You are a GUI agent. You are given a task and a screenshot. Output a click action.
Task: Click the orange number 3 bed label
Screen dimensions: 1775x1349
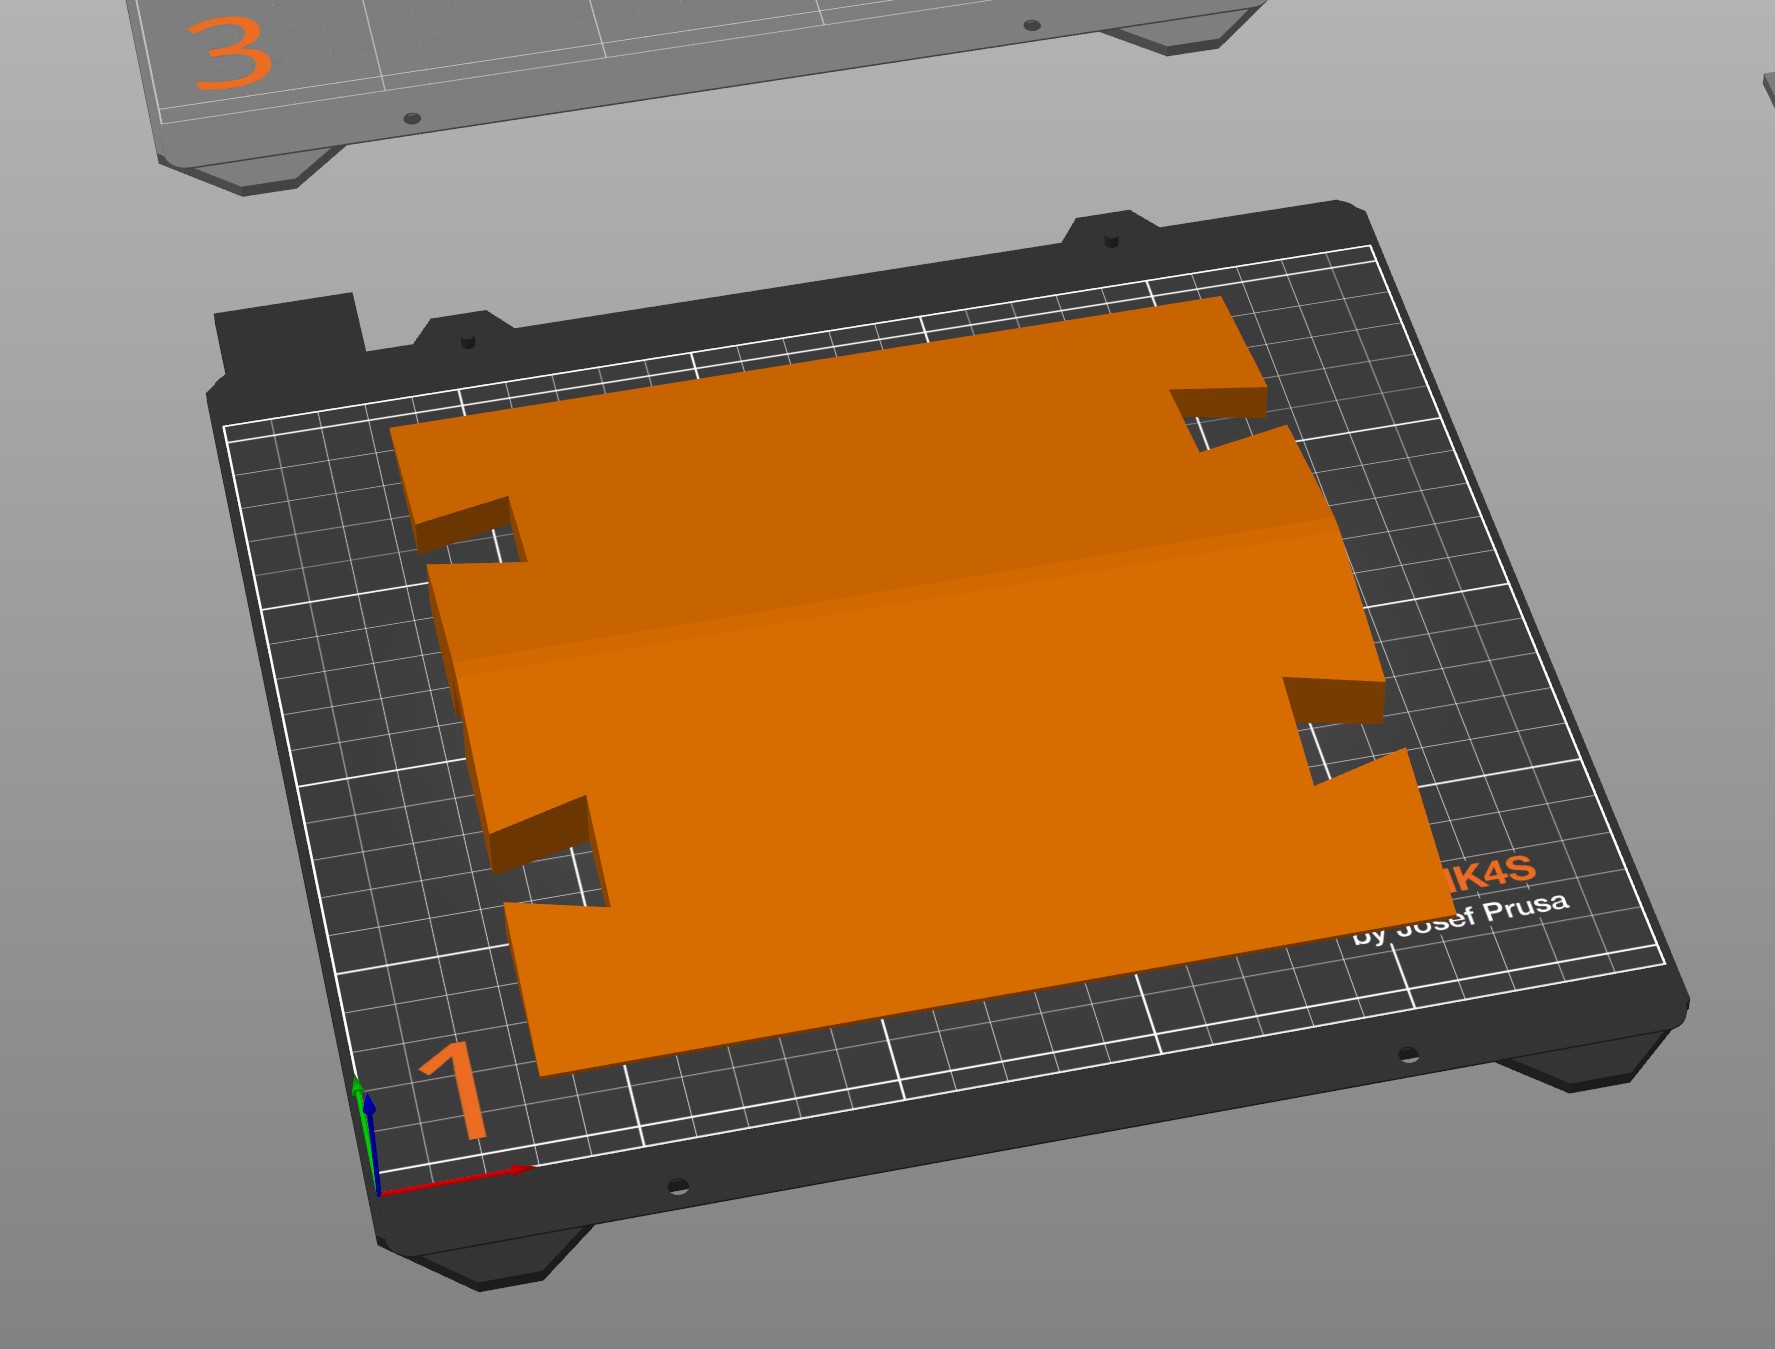tap(230, 54)
